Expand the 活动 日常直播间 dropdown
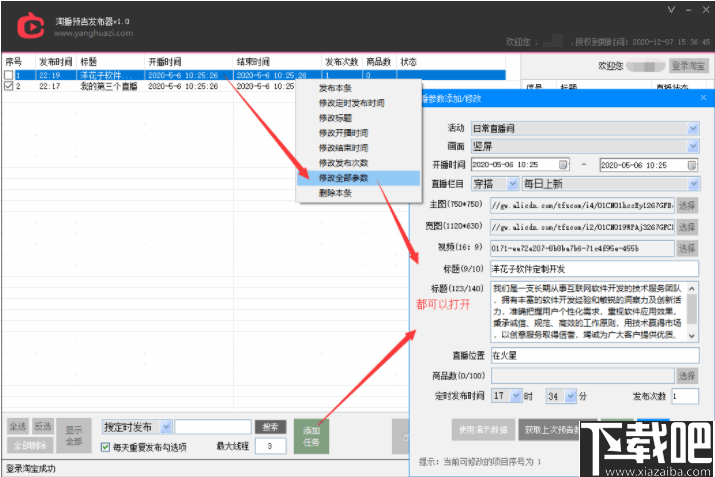This screenshot has width=715, height=477. [x=693, y=128]
